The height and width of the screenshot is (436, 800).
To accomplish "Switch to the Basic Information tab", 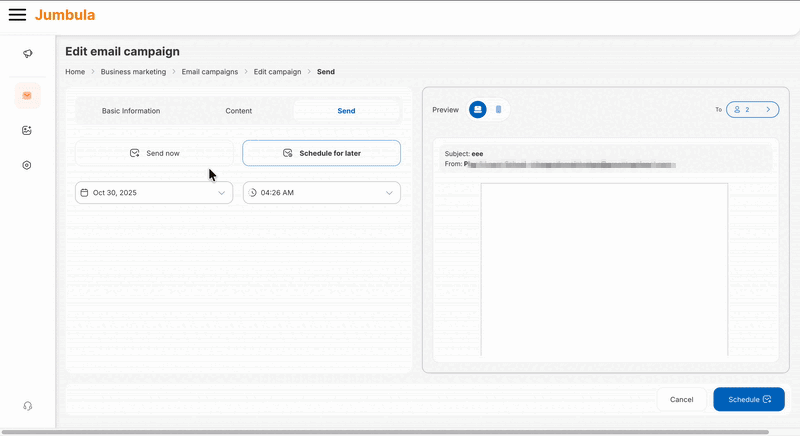I will coord(131,111).
